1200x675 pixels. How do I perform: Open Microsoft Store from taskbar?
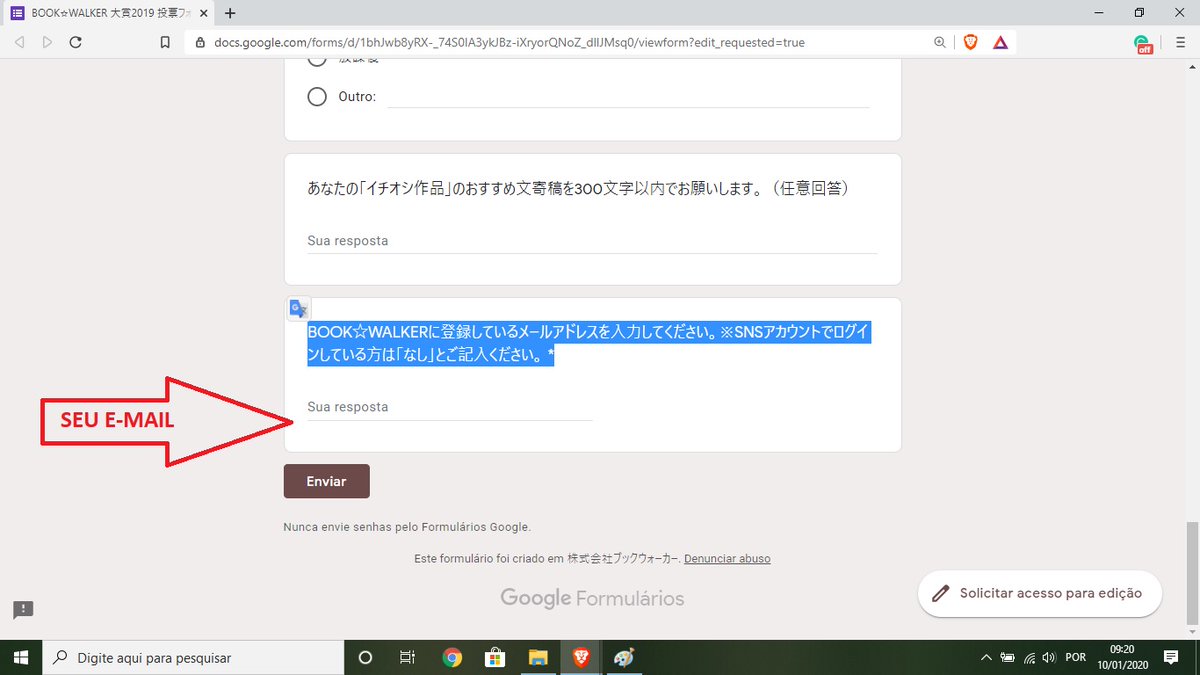coord(495,657)
